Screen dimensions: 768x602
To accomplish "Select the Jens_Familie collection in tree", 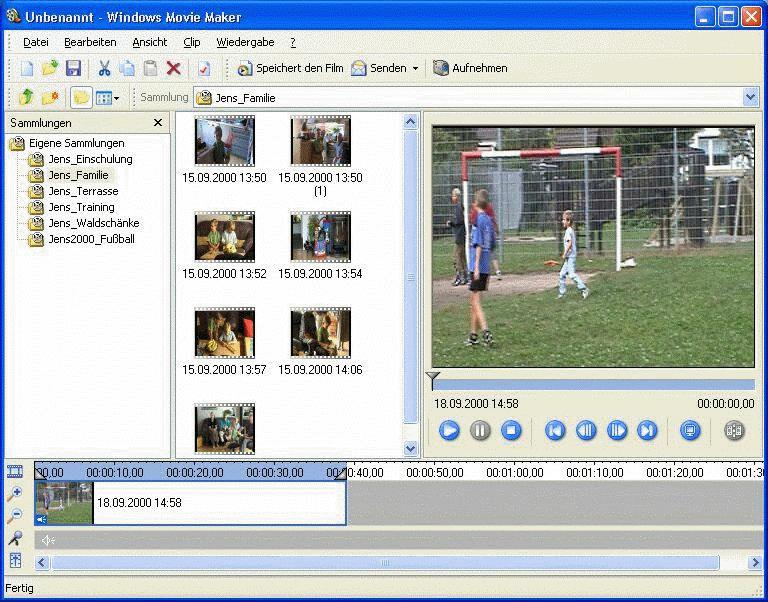I will coord(69,175).
